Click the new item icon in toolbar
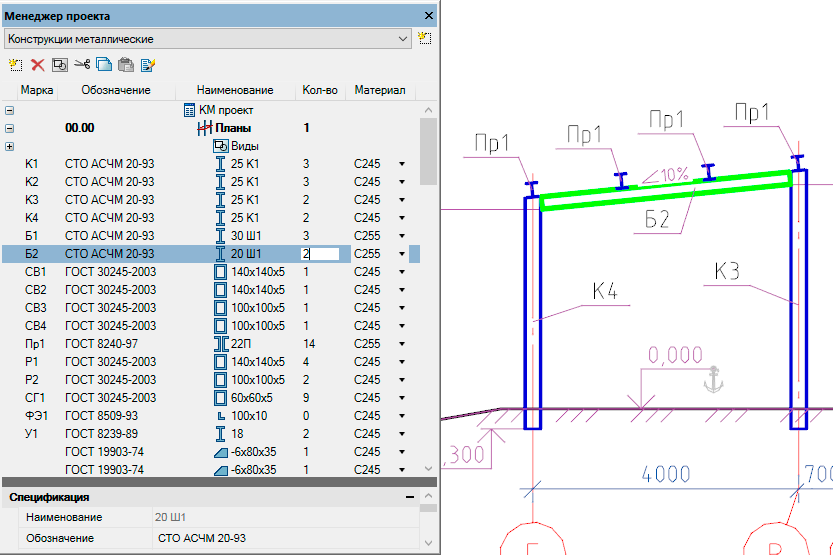This screenshot has width=833, height=555. [x=15, y=65]
